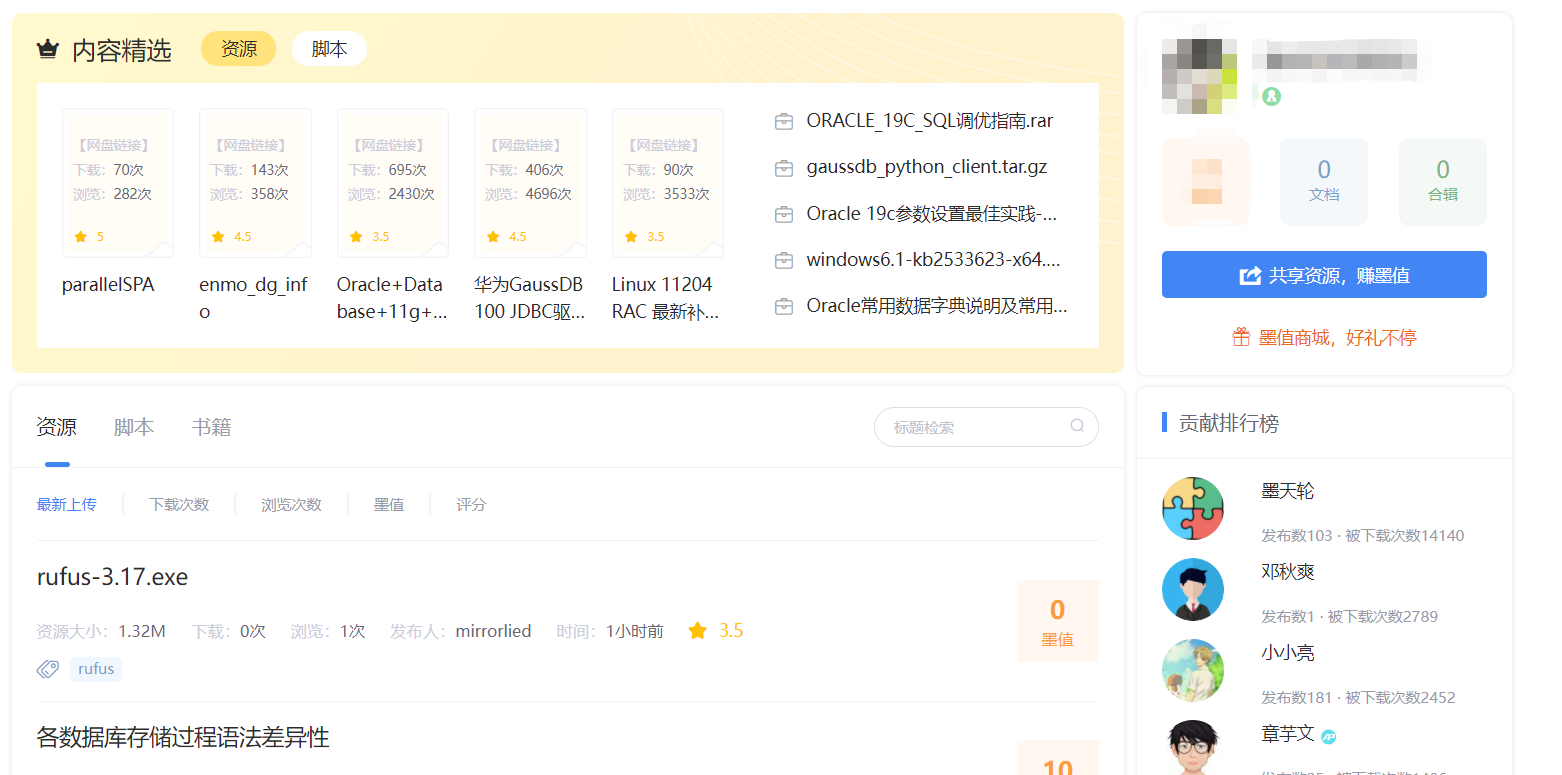The width and height of the screenshot is (1562, 775).
Task: Click the share icon on 共享资源 button
Action: 1250,275
